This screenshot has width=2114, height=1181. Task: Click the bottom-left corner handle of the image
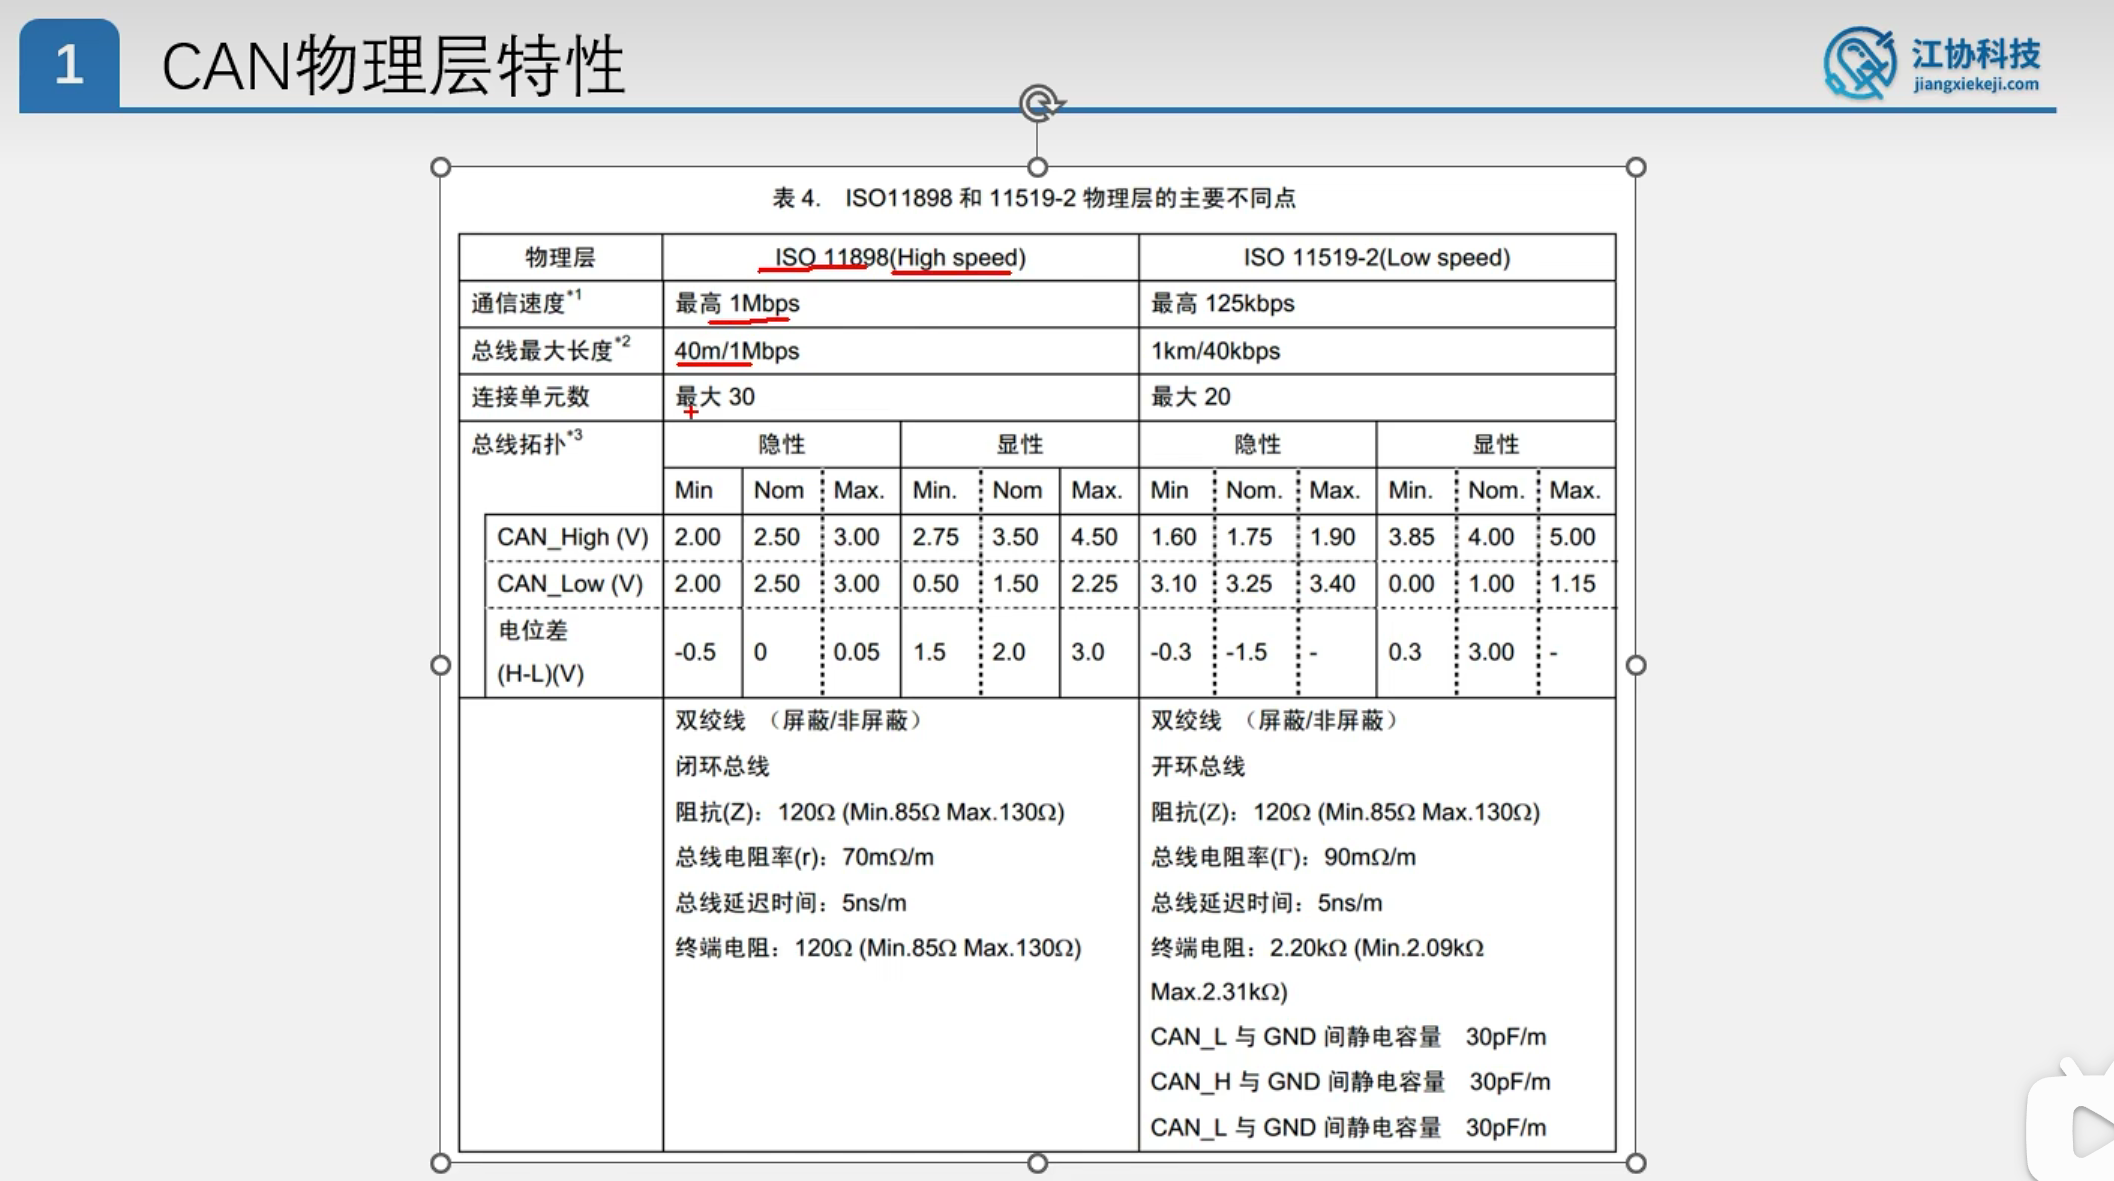pyautogui.click(x=440, y=1163)
